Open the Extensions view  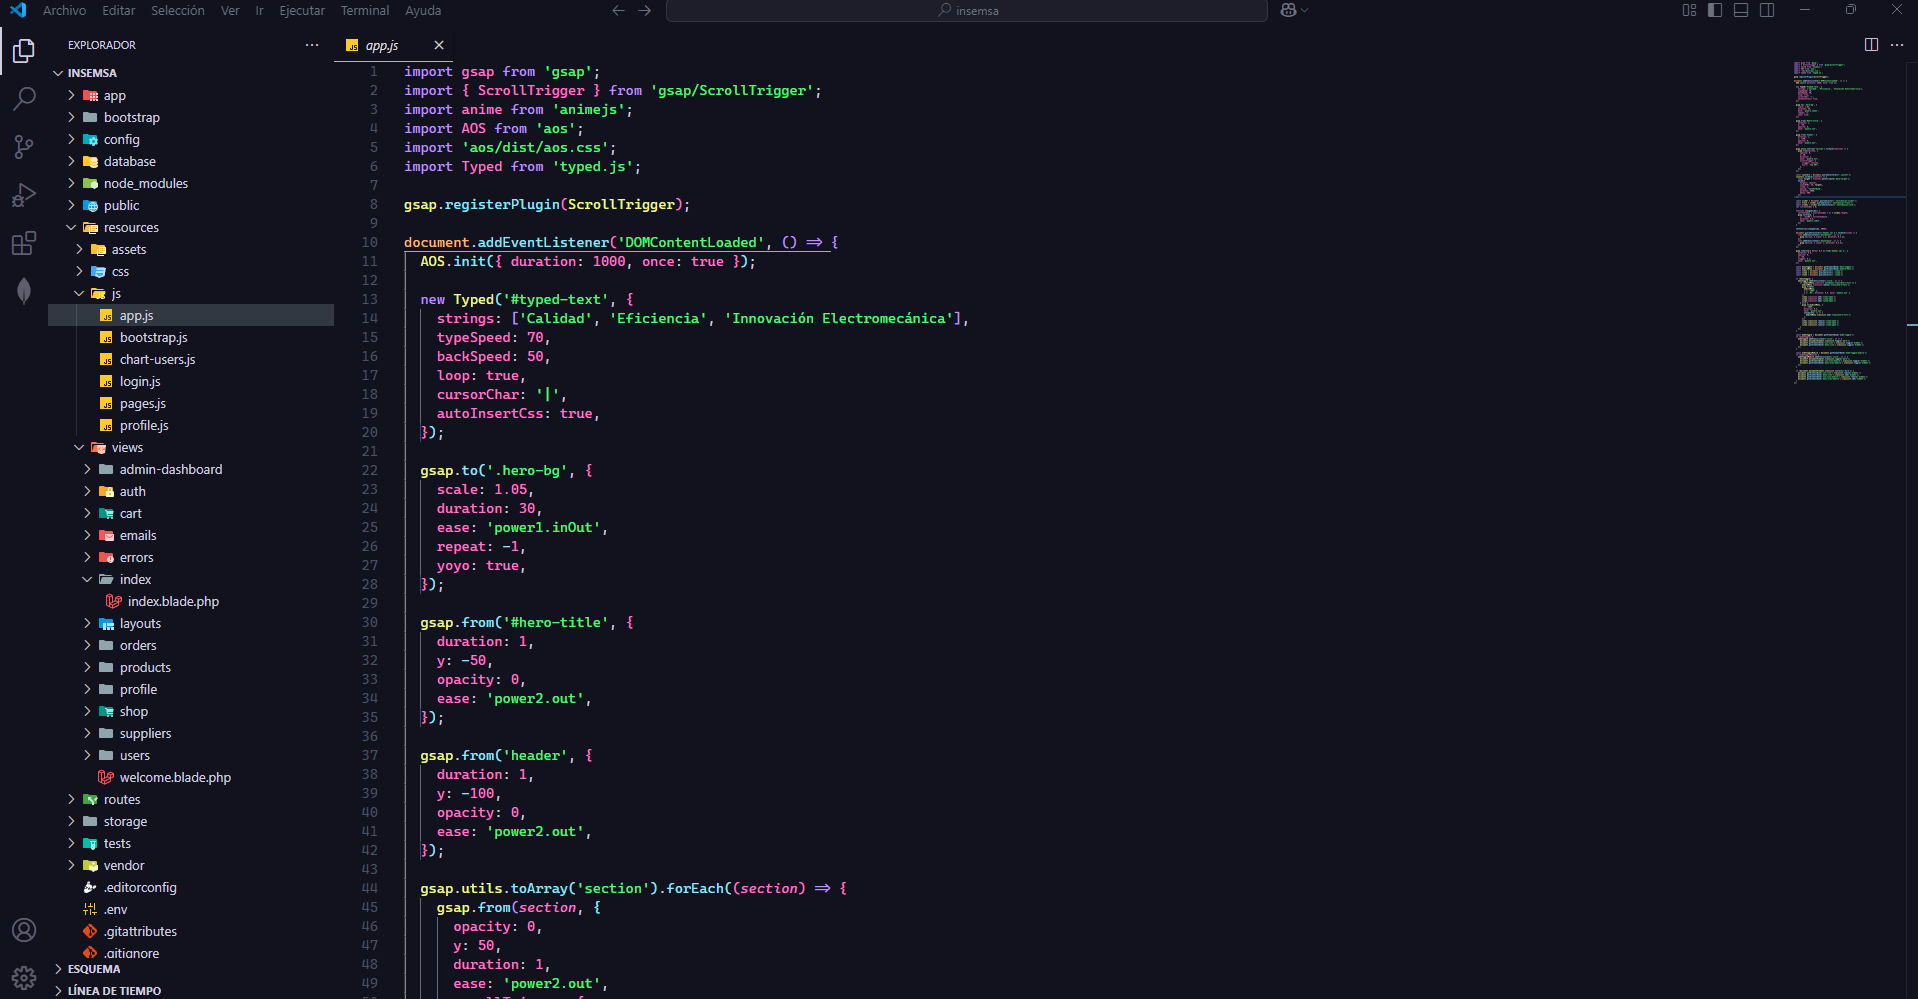pyautogui.click(x=24, y=242)
